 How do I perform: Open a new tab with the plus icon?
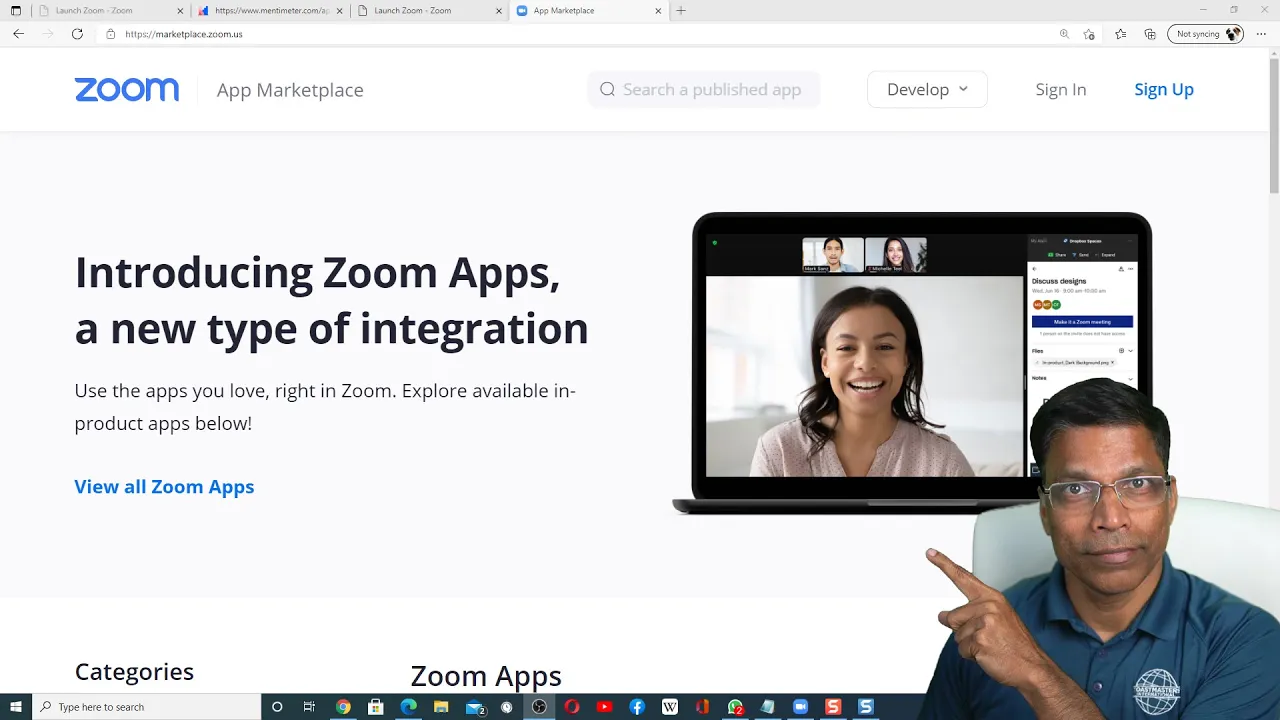point(681,10)
